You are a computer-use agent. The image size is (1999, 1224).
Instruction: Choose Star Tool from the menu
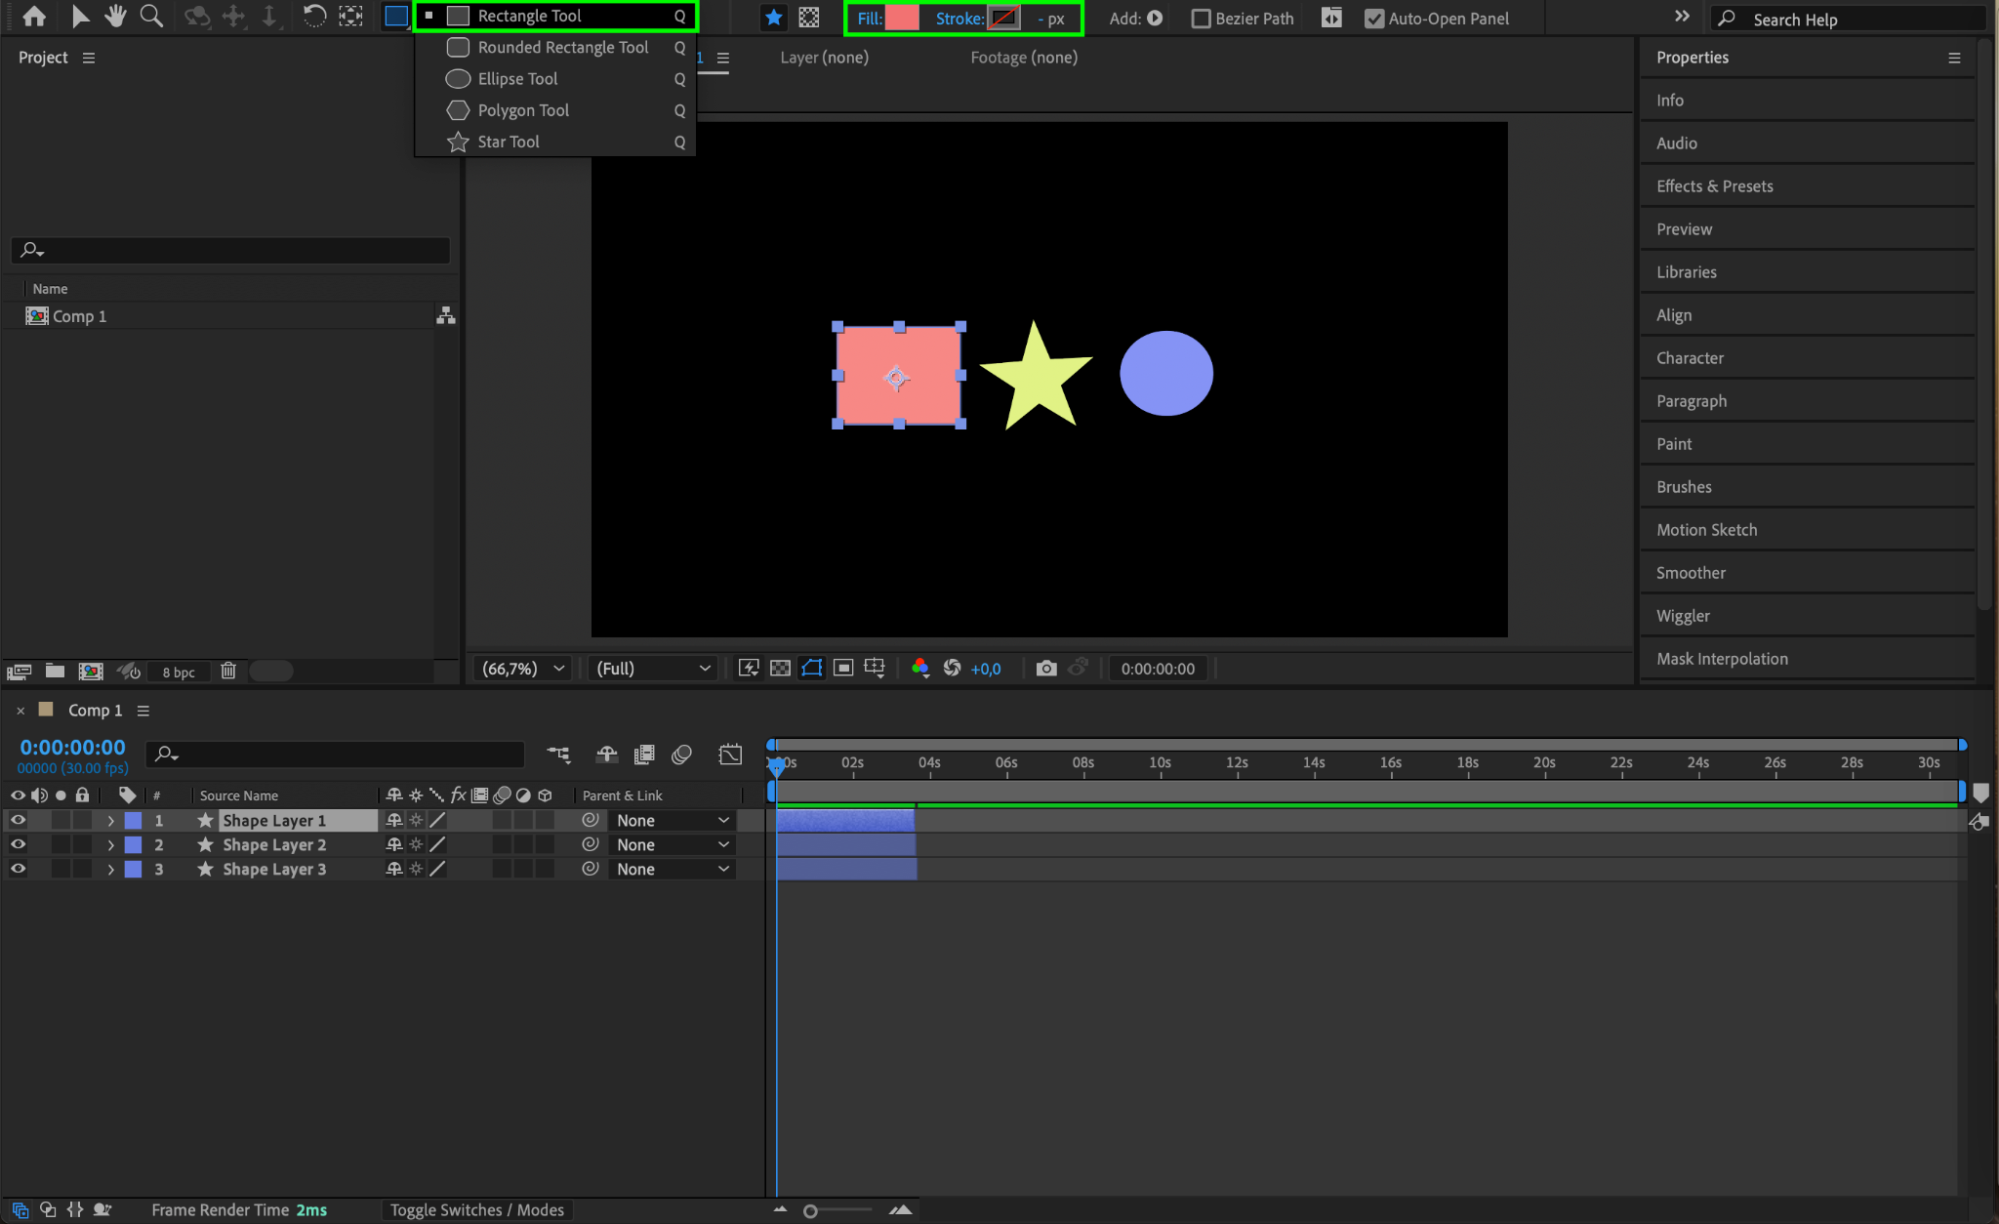pyautogui.click(x=508, y=142)
